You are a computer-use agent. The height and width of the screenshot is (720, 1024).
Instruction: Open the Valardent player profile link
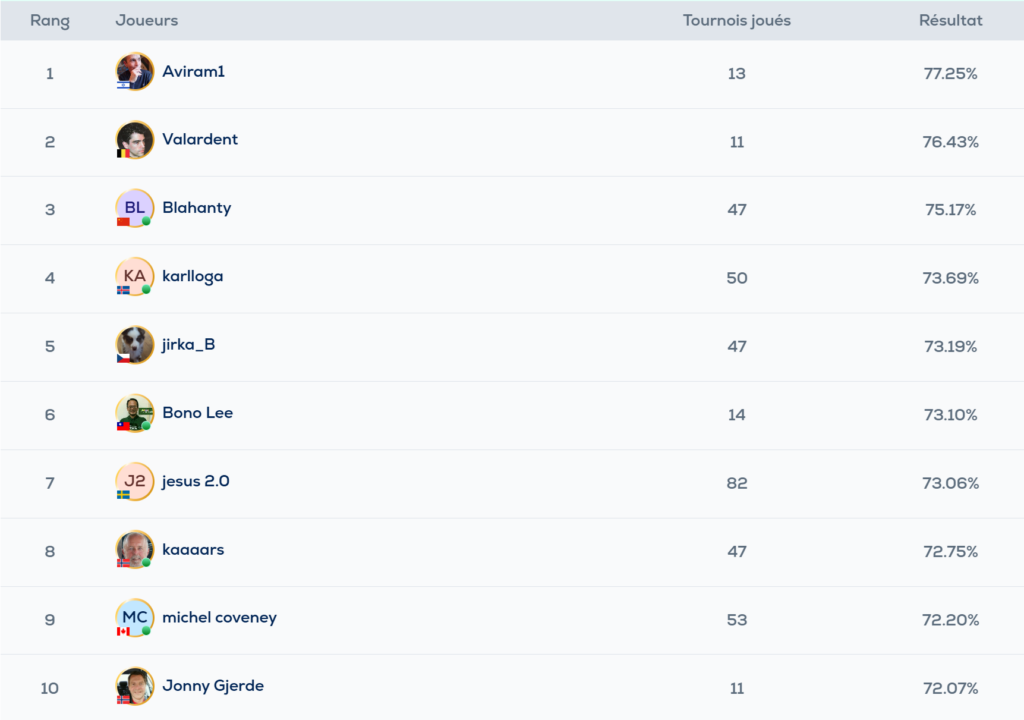200,140
